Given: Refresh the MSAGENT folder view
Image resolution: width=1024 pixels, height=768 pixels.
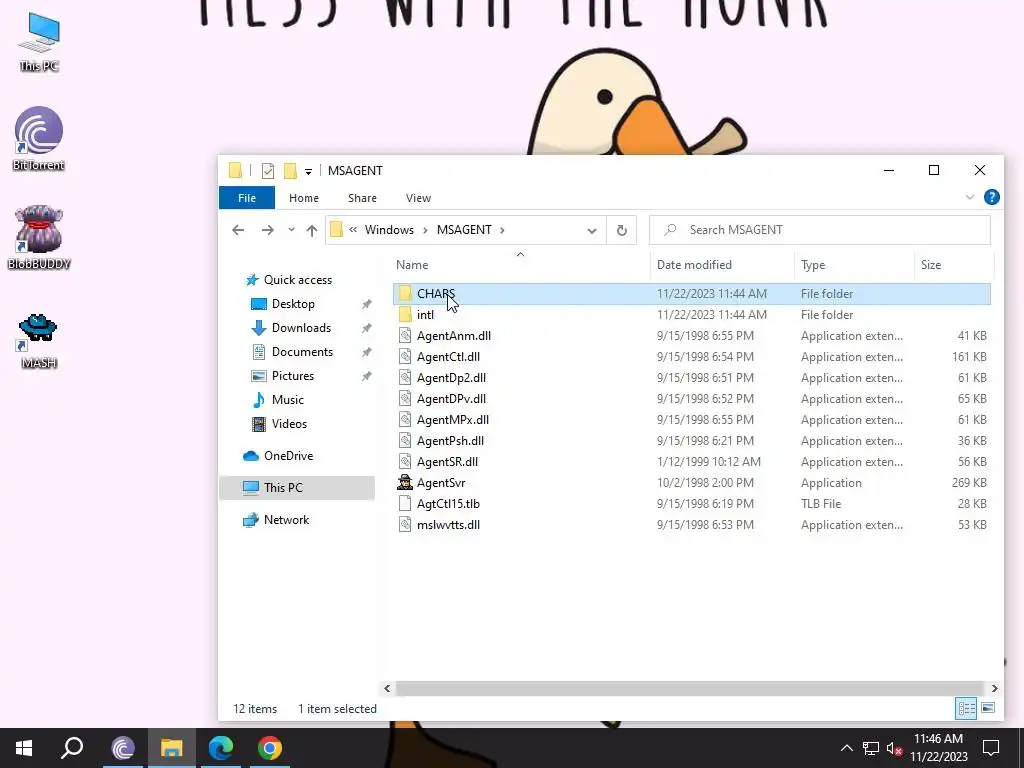Looking at the screenshot, I should (x=622, y=230).
